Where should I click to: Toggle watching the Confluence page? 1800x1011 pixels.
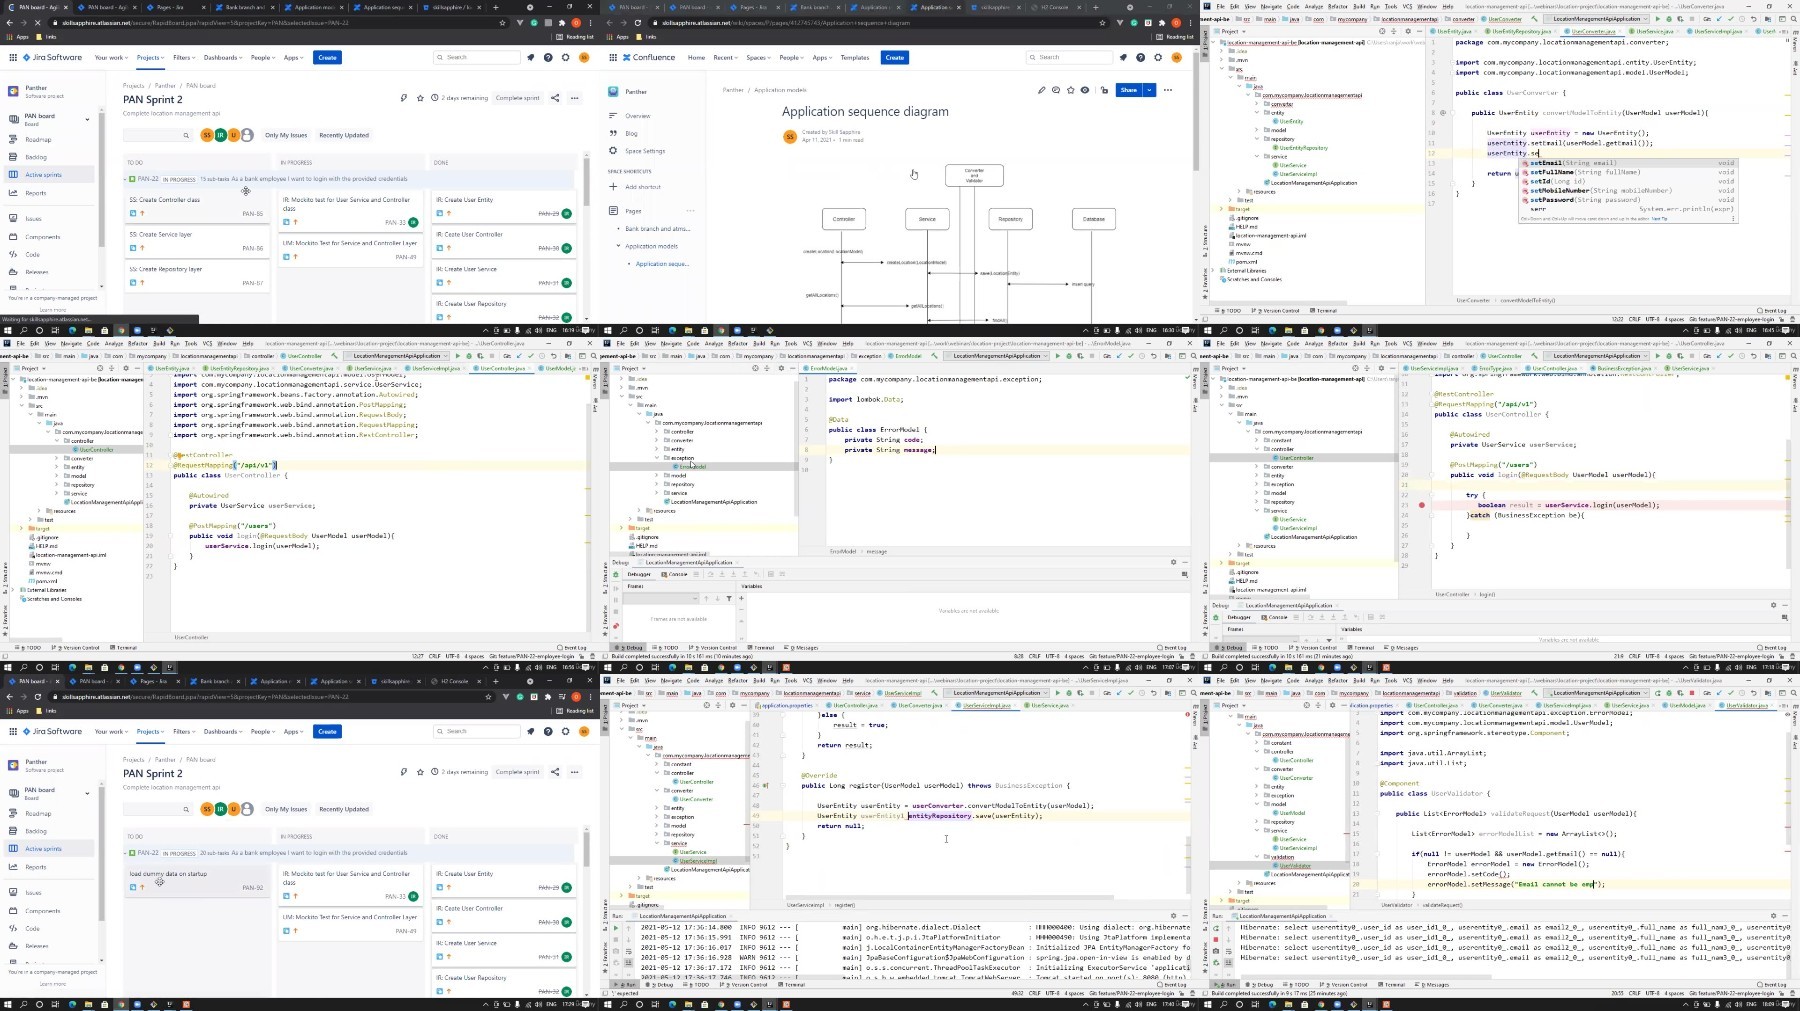pos(1085,90)
